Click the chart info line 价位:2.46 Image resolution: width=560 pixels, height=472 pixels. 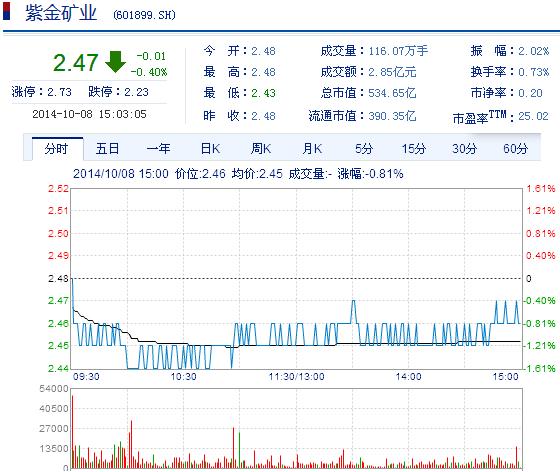(x=200, y=174)
